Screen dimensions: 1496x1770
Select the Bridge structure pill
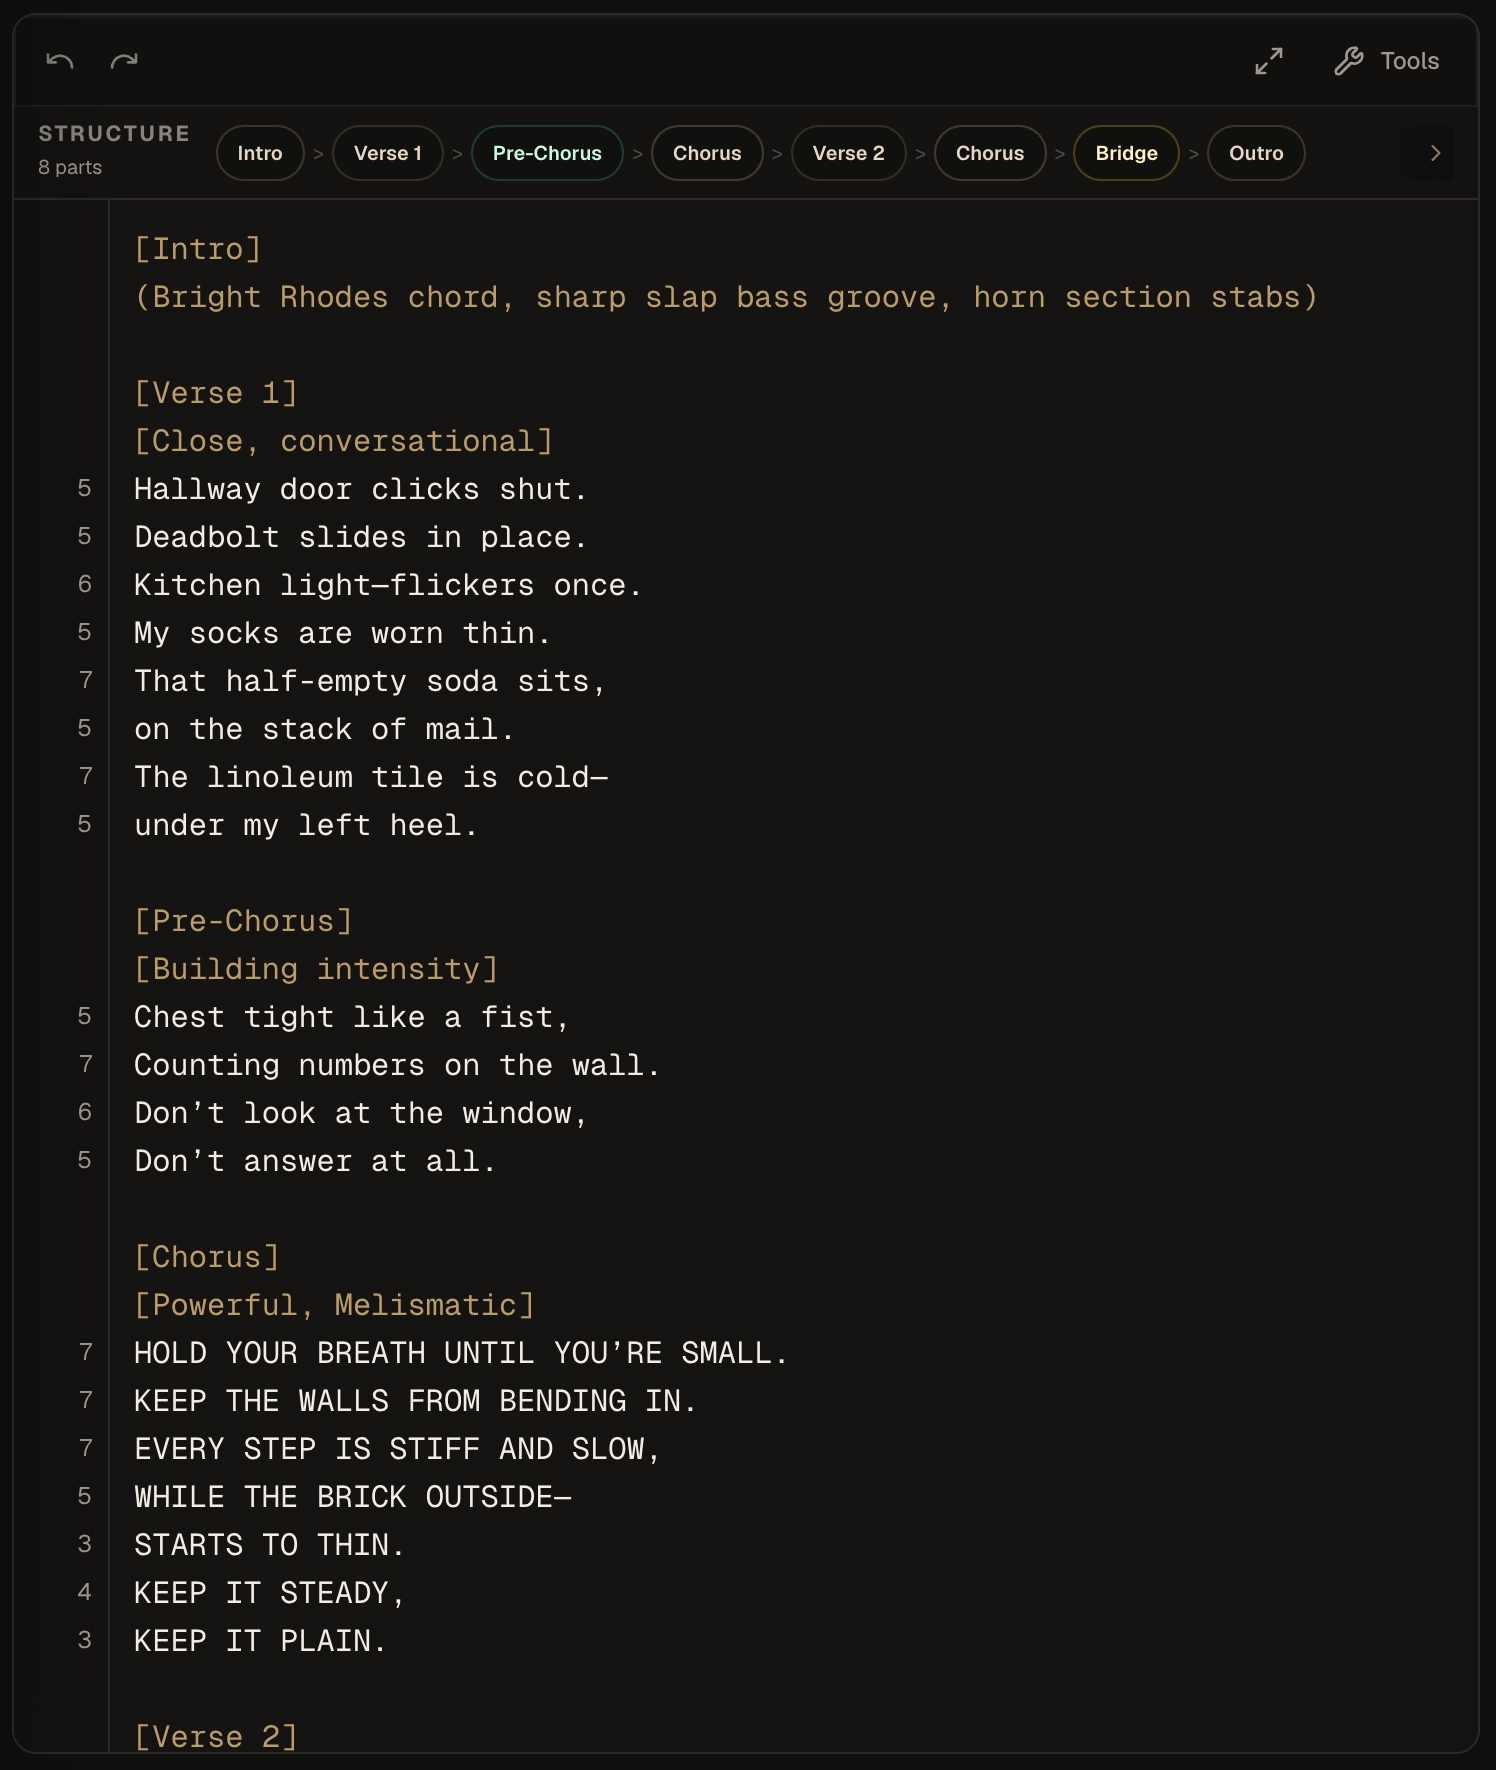pos(1126,153)
